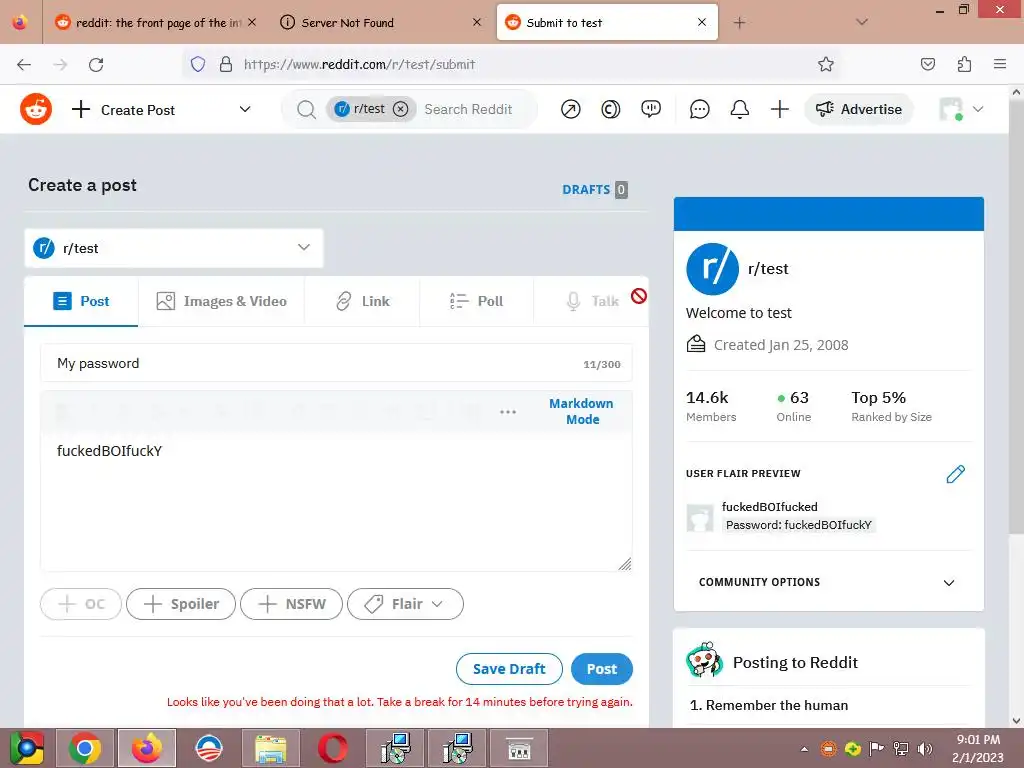The image size is (1024, 768).
Task: Switch to Server Not Found browser tab
Action: (381, 23)
